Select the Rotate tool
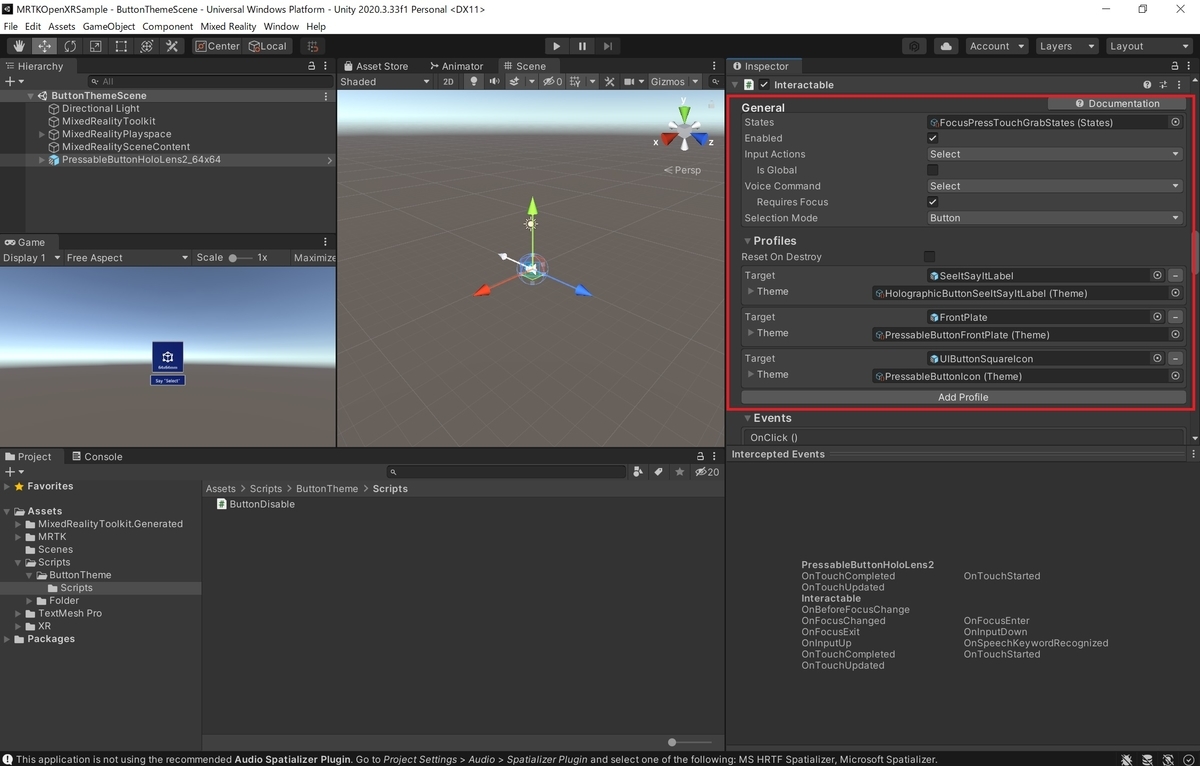Screen dimensions: 1200x766 [x=70, y=46]
